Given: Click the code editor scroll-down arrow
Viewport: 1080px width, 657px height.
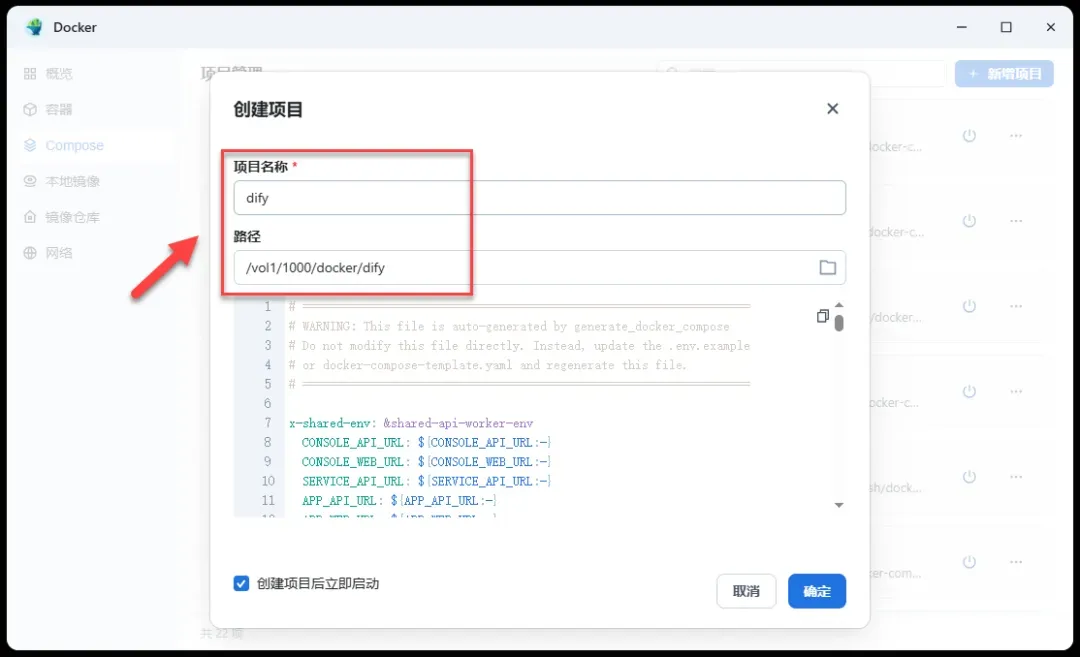Looking at the screenshot, I should [x=839, y=505].
